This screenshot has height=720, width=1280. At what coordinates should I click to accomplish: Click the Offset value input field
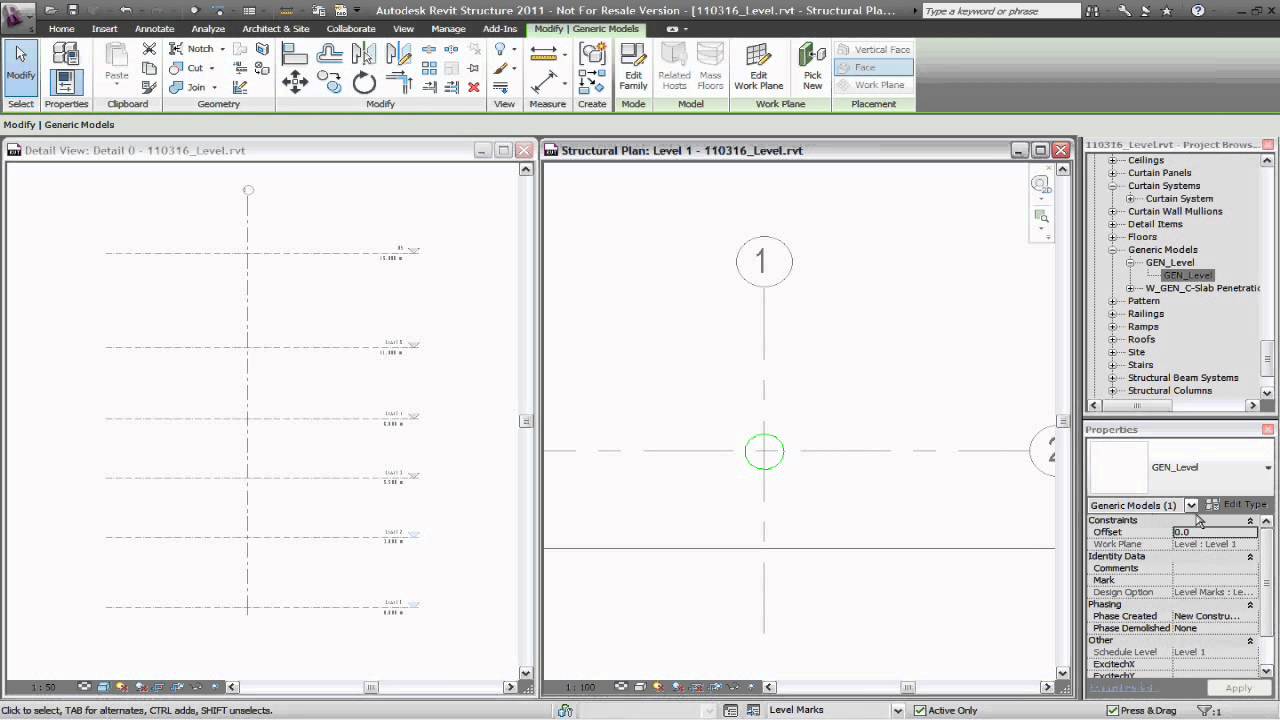click(x=1215, y=532)
